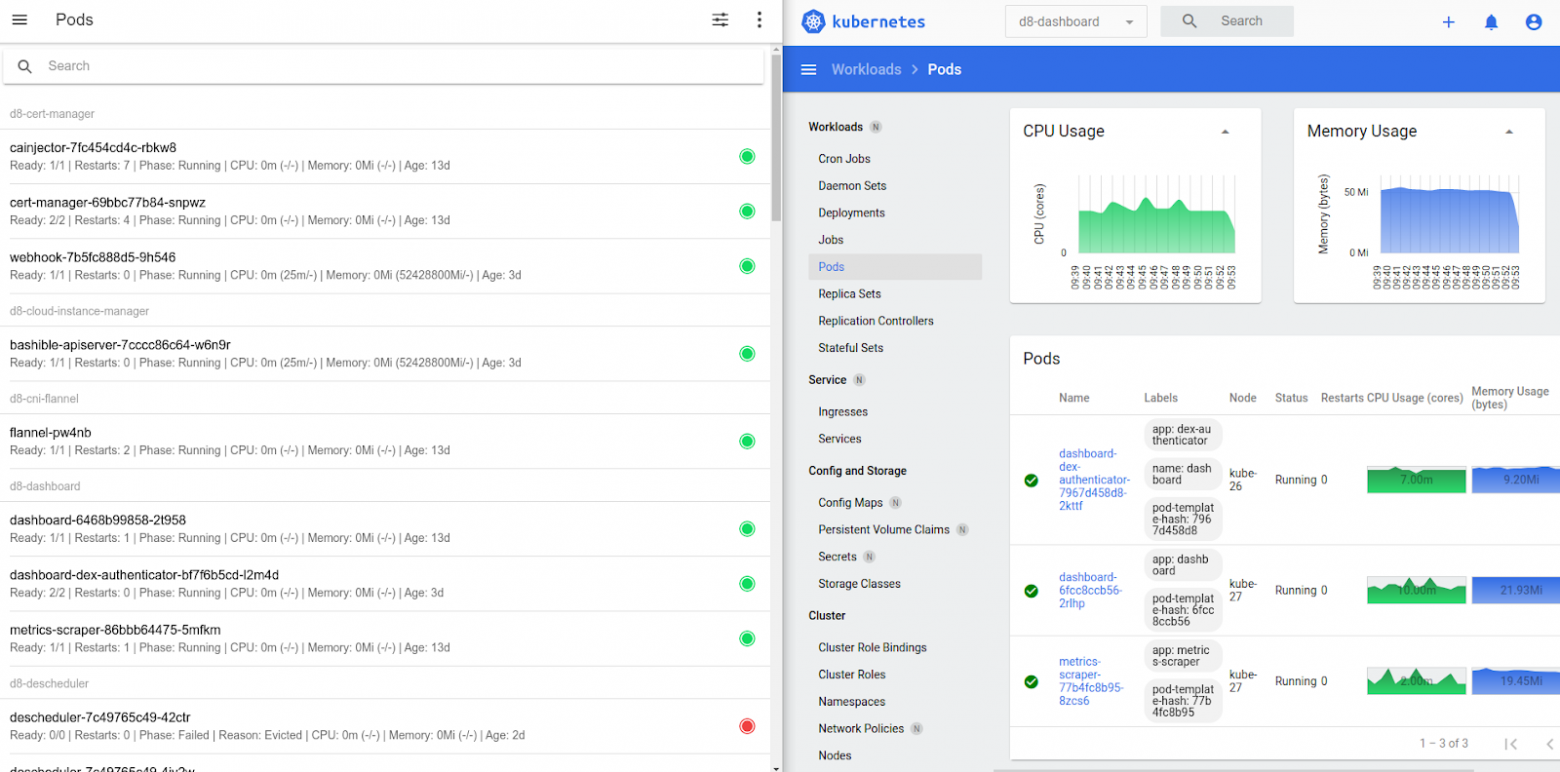Open the three-dot overflow menu

pyautogui.click(x=759, y=20)
